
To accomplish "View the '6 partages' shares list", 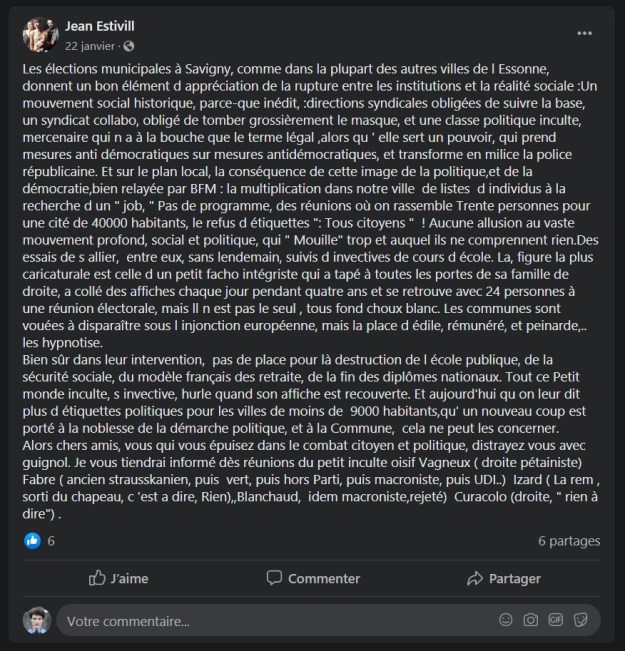I will coord(569,540).
